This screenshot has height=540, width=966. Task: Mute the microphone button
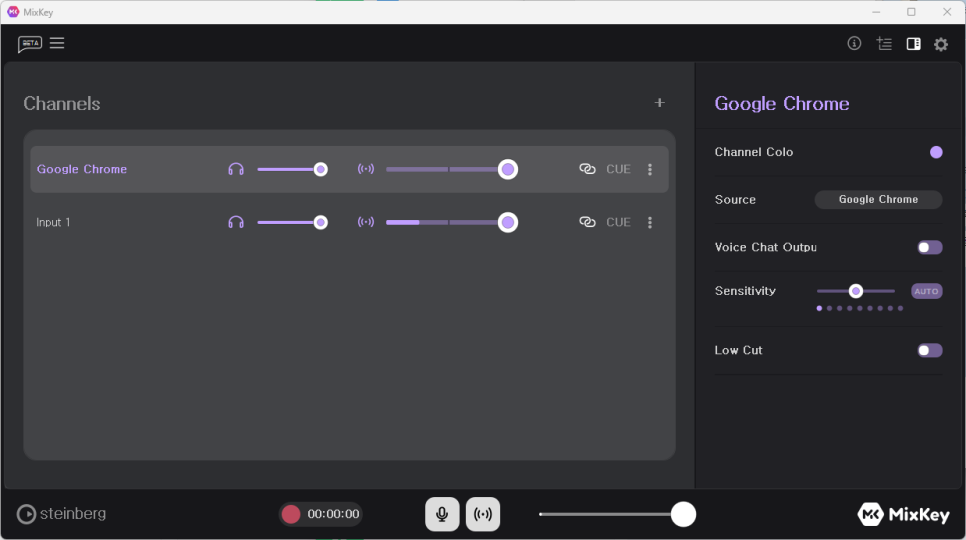(442, 514)
